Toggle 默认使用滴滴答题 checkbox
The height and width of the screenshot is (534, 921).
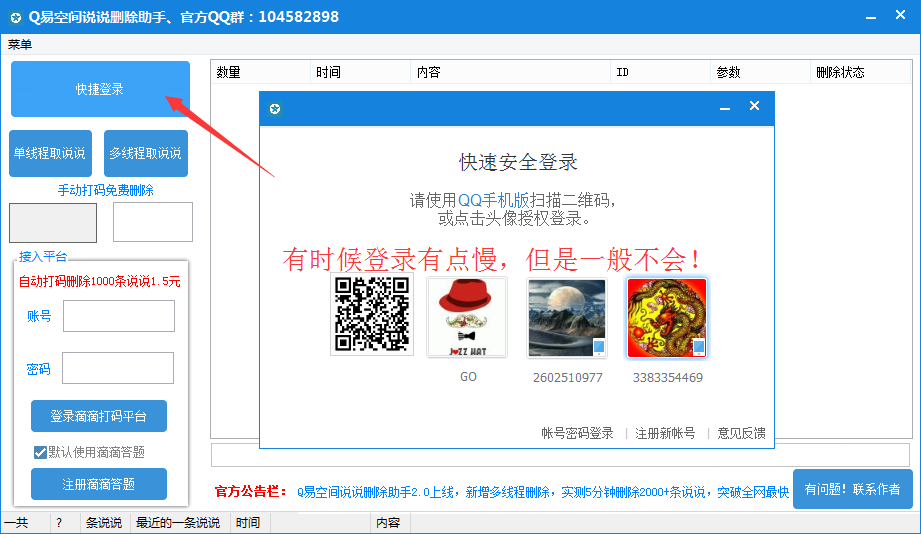coord(40,452)
